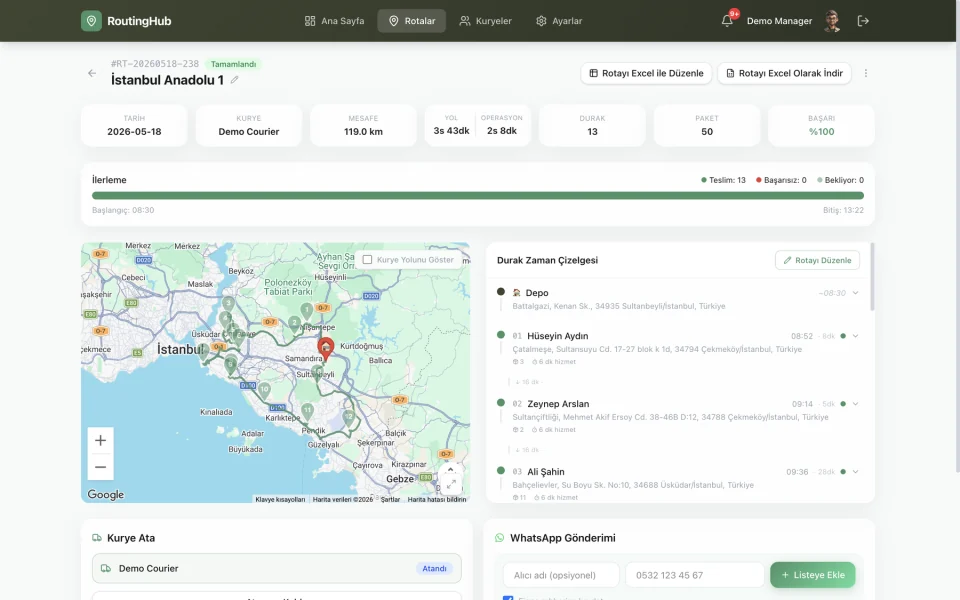Toggle Kurye Yolunu Göster checkbox
Image resolution: width=960 pixels, height=600 pixels.
[367, 260]
